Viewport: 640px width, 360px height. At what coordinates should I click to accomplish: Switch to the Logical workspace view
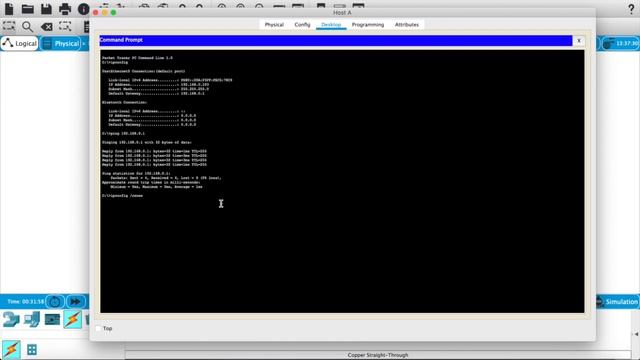[20, 43]
